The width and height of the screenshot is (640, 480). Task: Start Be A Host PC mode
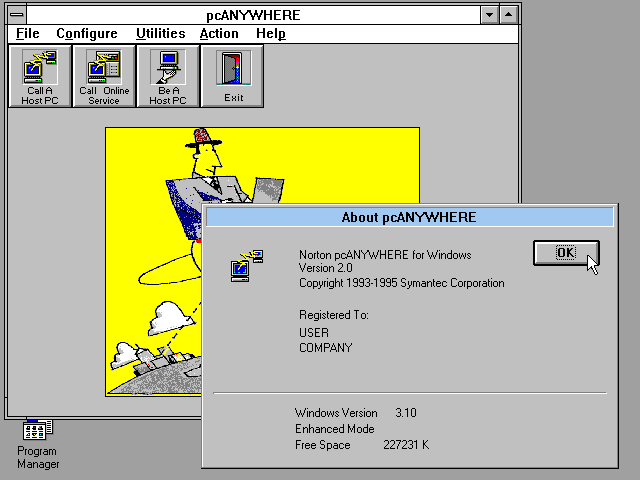click(168, 76)
